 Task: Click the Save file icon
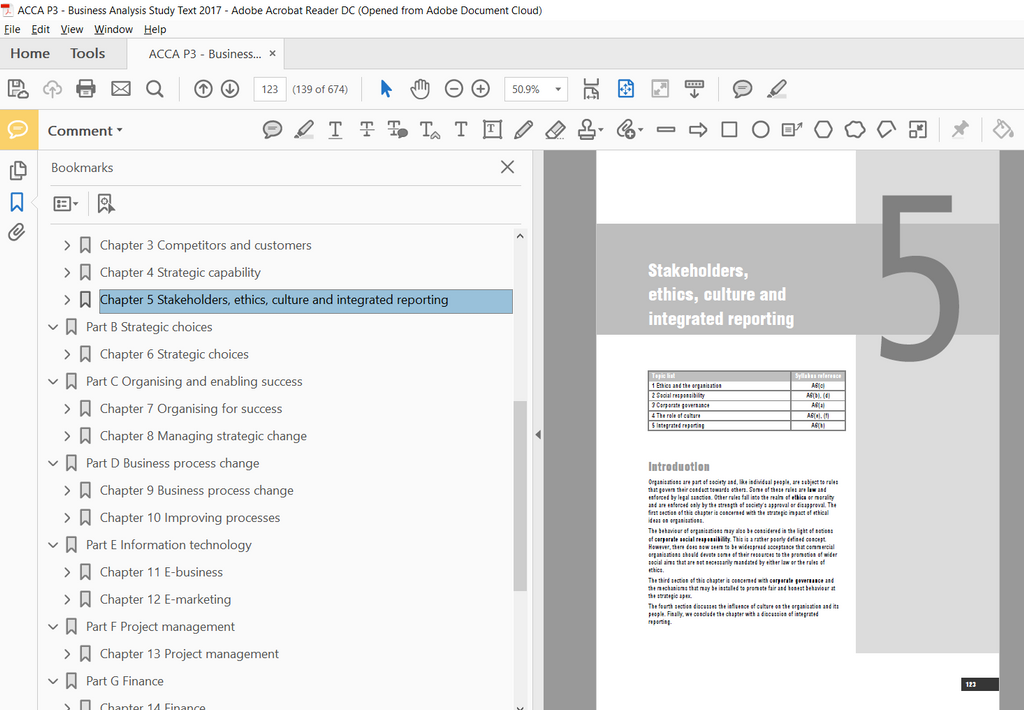18,89
